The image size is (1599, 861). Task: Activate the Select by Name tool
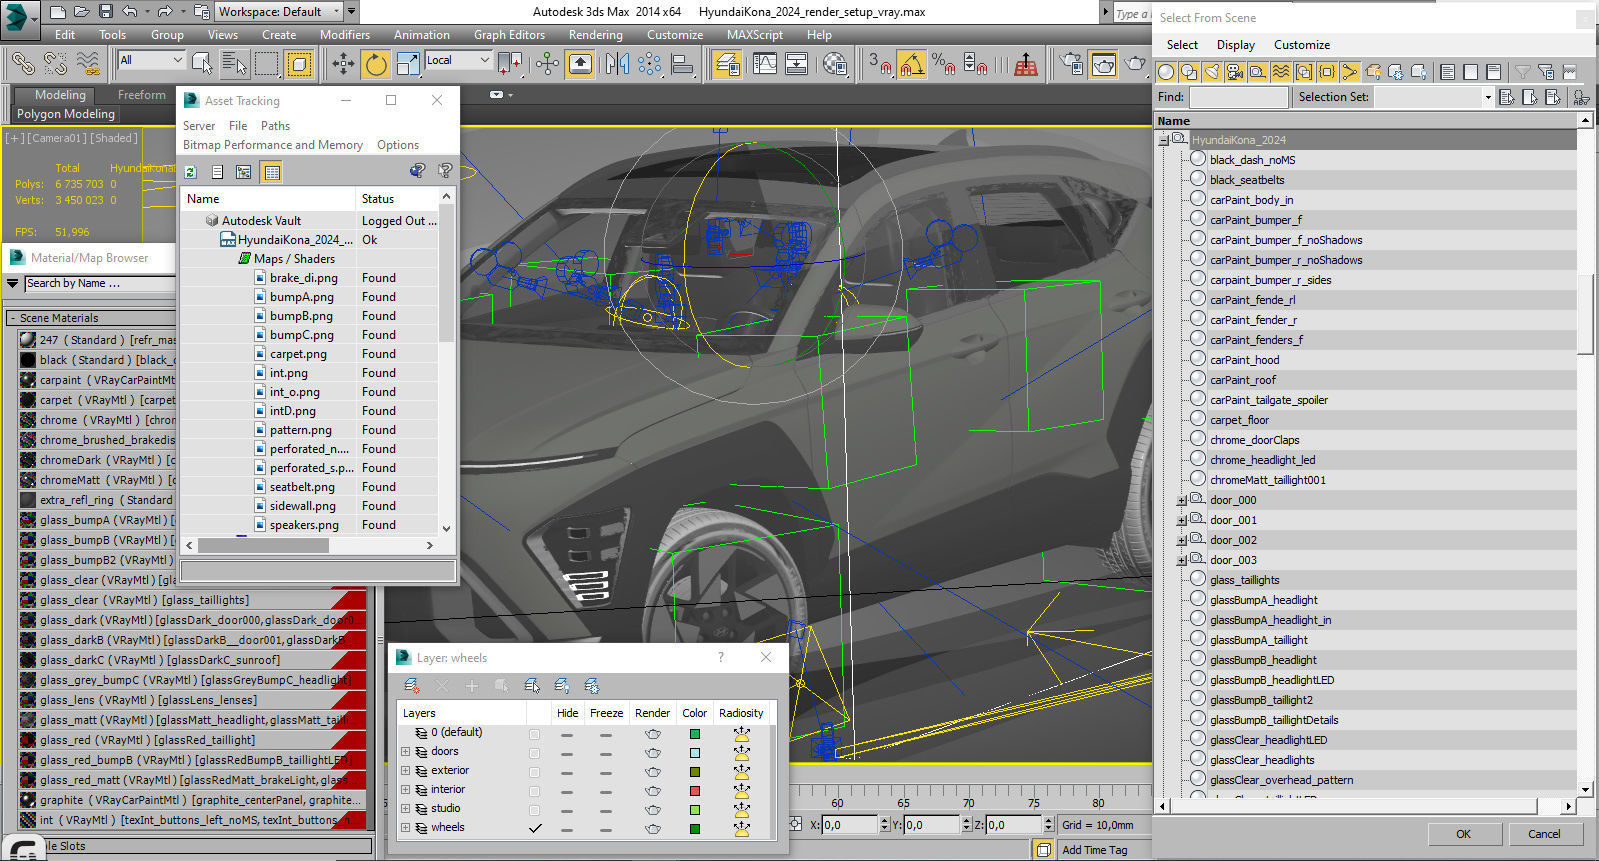[x=234, y=64]
